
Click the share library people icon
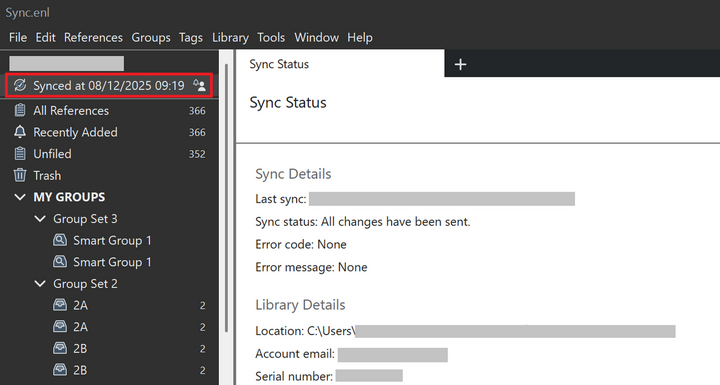coord(199,85)
